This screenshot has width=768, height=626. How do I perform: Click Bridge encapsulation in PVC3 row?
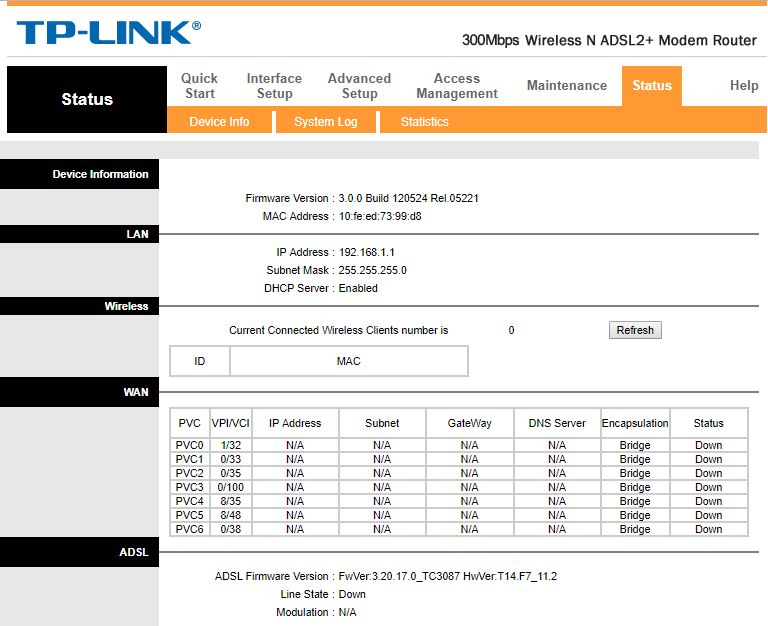coord(635,487)
